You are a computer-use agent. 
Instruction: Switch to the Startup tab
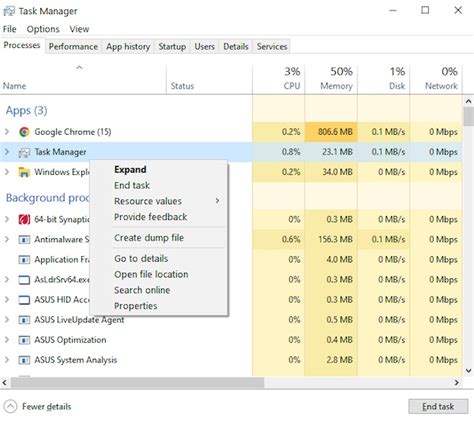click(x=172, y=46)
